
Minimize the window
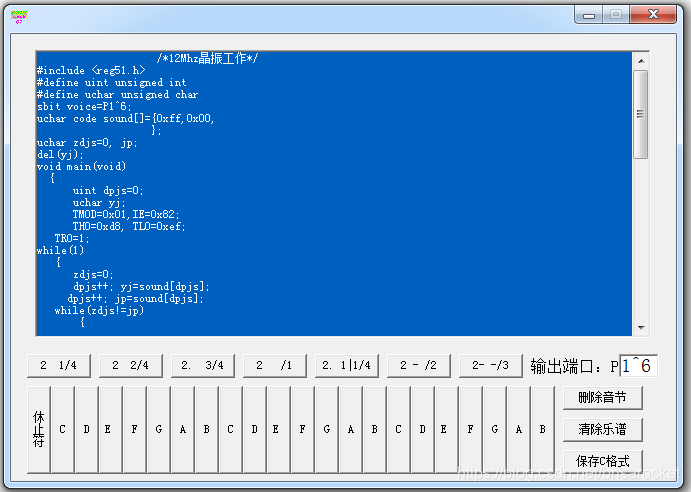coord(589,15)
